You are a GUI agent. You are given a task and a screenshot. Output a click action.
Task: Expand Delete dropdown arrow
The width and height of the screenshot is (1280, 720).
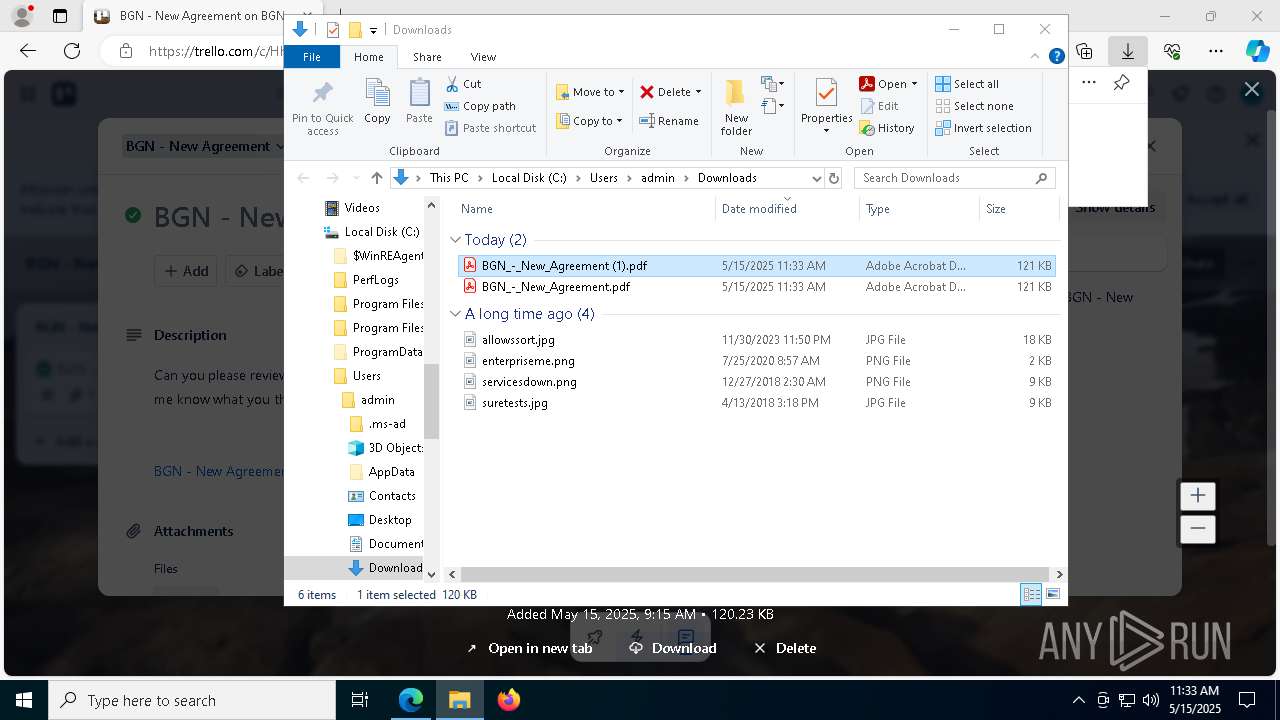pos(698,92)
